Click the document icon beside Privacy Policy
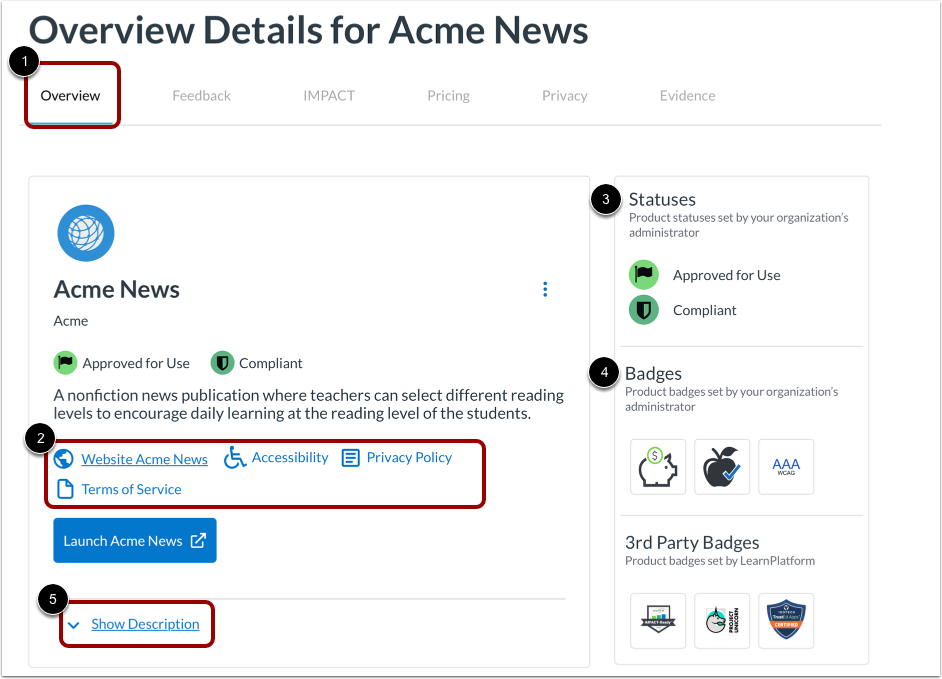942x679 pixels. tap(351, 458)
